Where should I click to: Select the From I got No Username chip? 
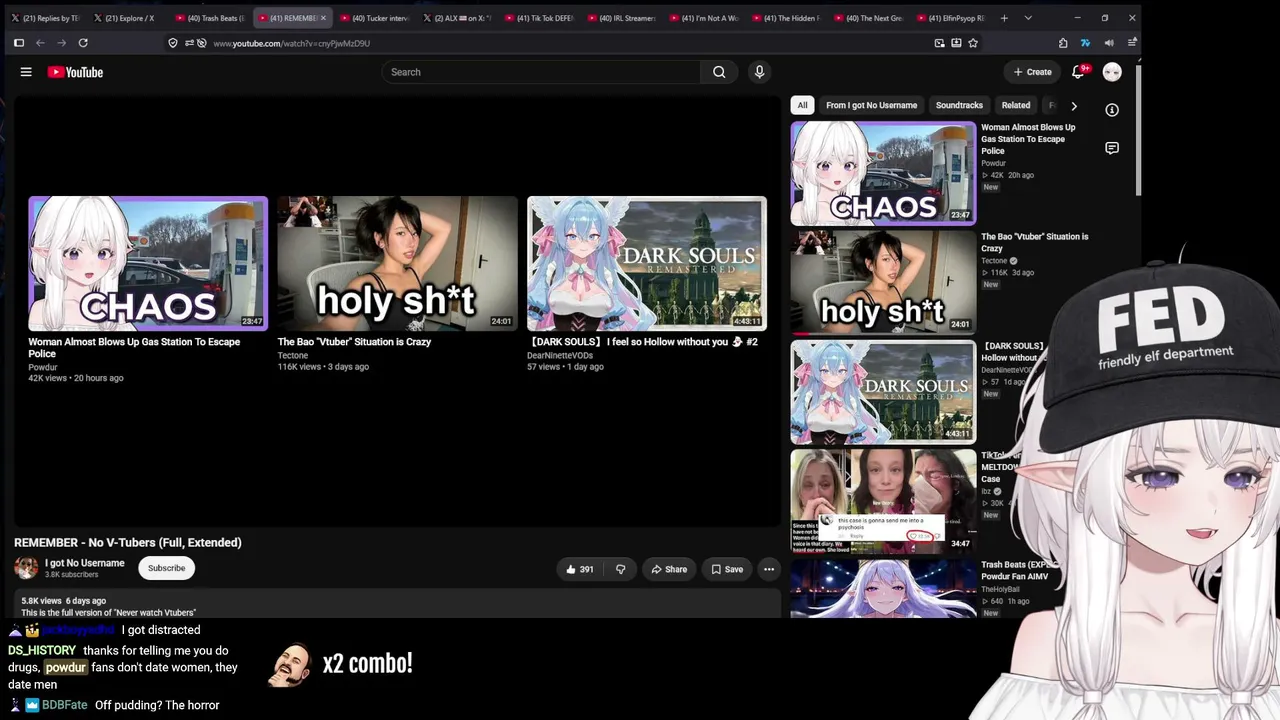[871, 105]
